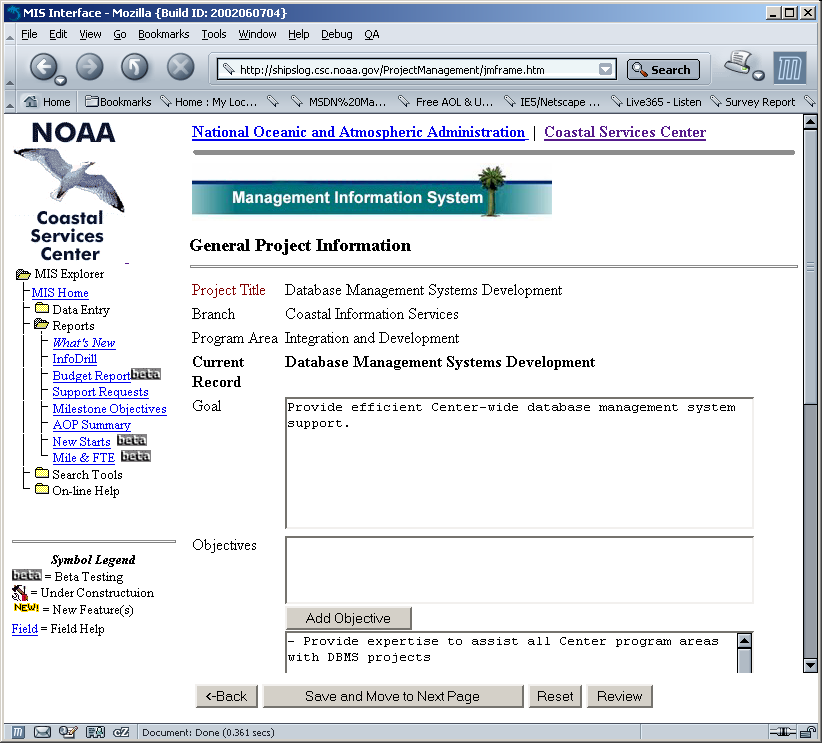Click the online/offline connection icon

pos(783,731)
